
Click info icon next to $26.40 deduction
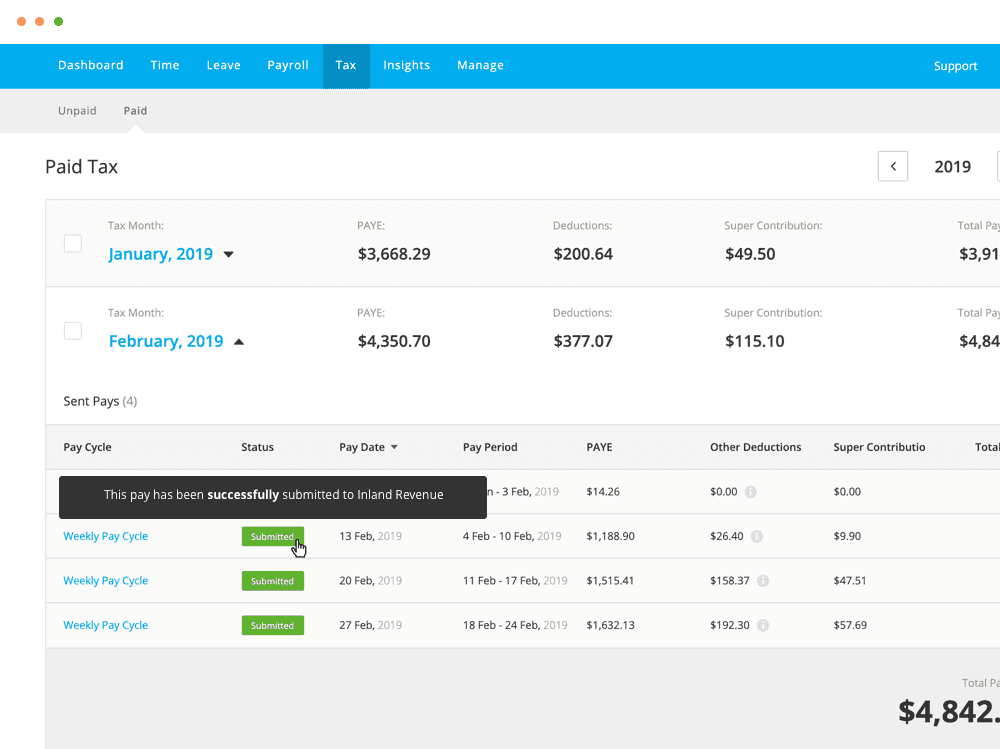tap(757, 537)
